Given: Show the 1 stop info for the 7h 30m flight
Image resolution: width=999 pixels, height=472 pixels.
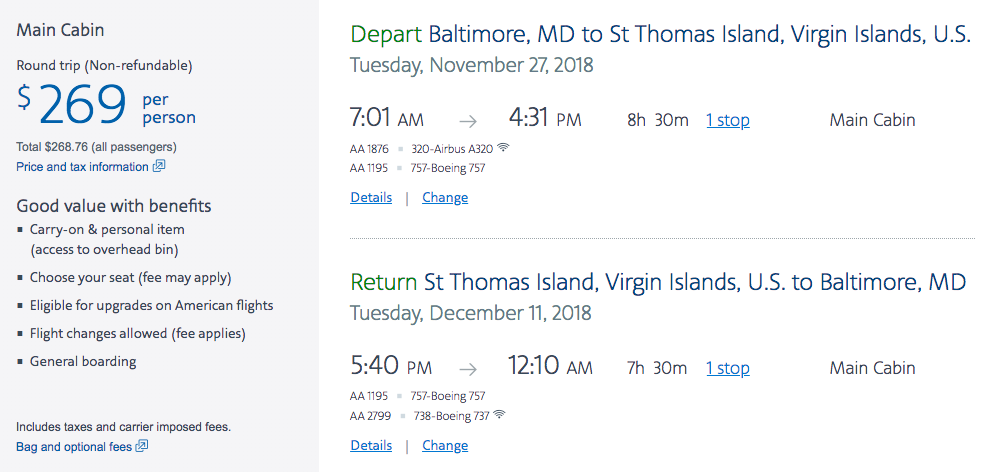Looking at the screenshot, I should (x=727, y=368).
